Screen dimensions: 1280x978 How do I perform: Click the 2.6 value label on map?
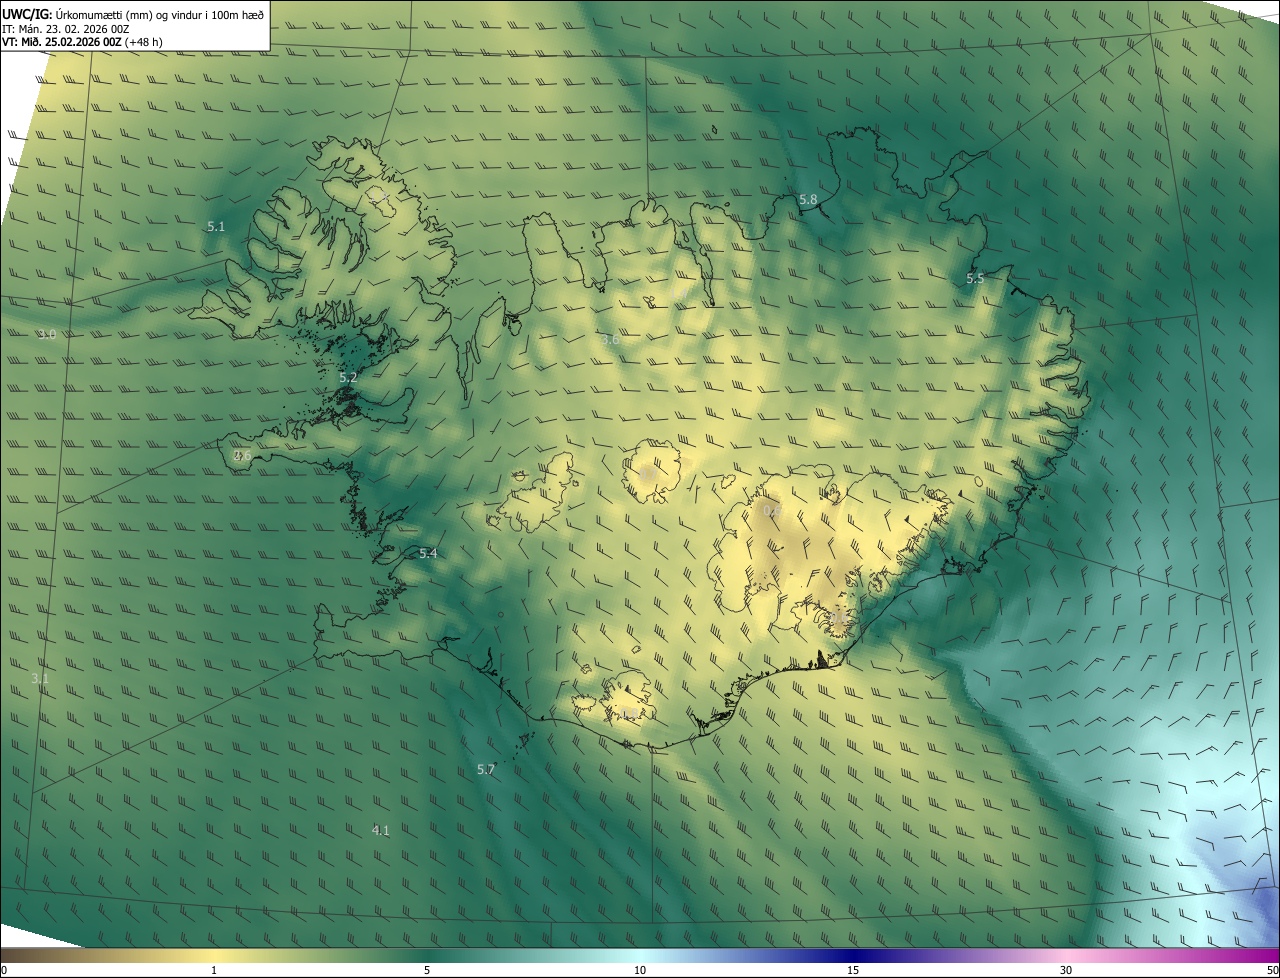(242, 455)
